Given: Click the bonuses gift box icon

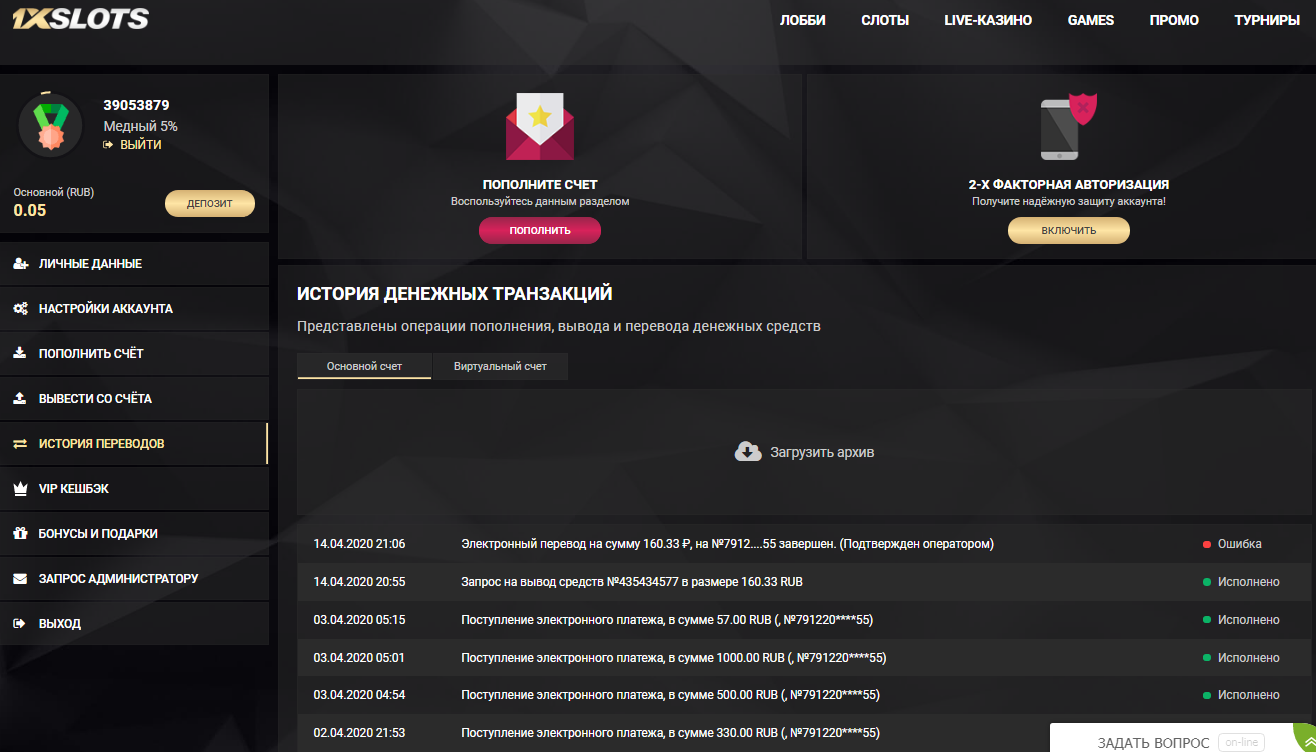Looking at the screenshot, I should [20, 534].
